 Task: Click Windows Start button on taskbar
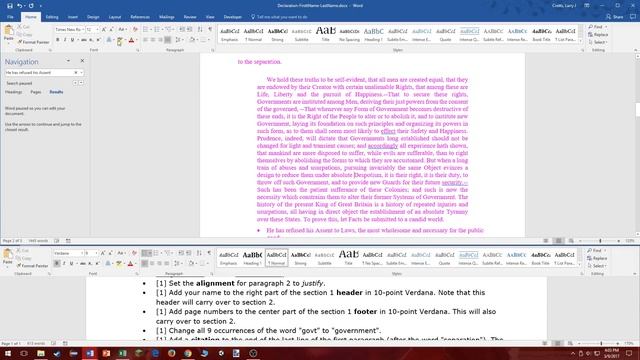point(8,353)
